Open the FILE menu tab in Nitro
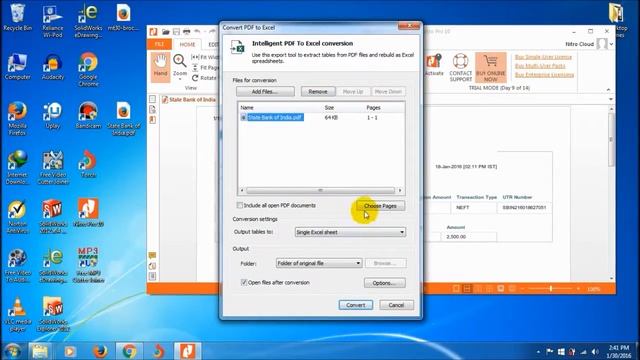This screenshot has height=360, width=640. click(x=159, y=44)
